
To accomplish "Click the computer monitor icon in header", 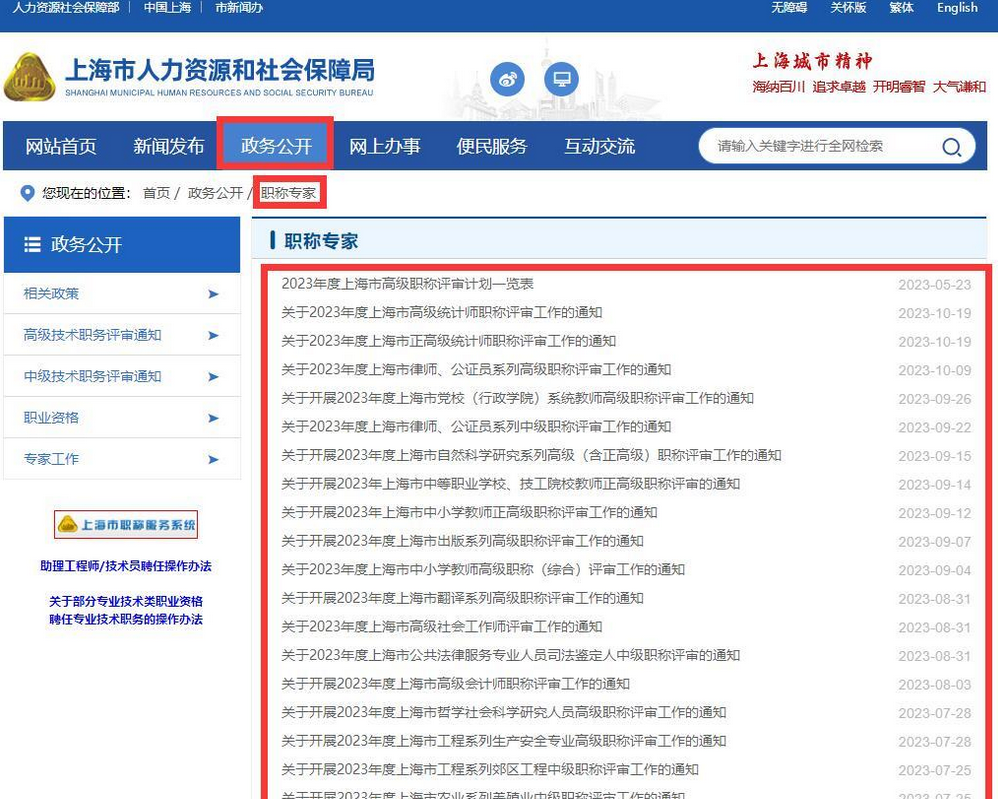I will click(561, 80).
